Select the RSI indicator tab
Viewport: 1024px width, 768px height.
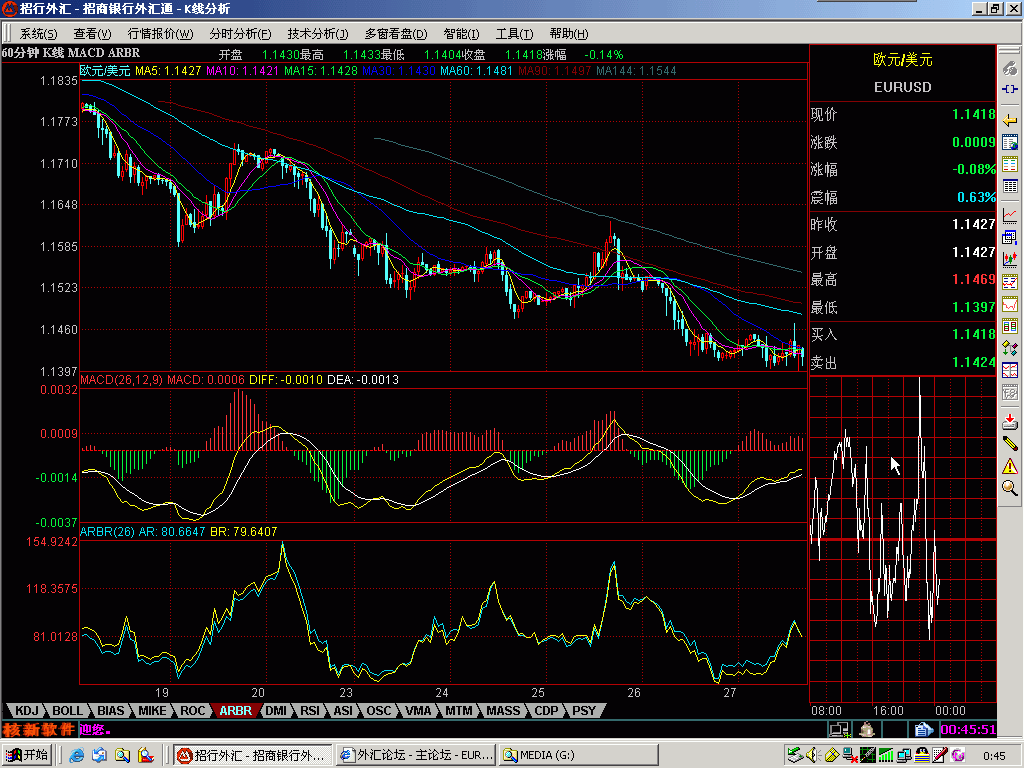click(x=310, y=711)
